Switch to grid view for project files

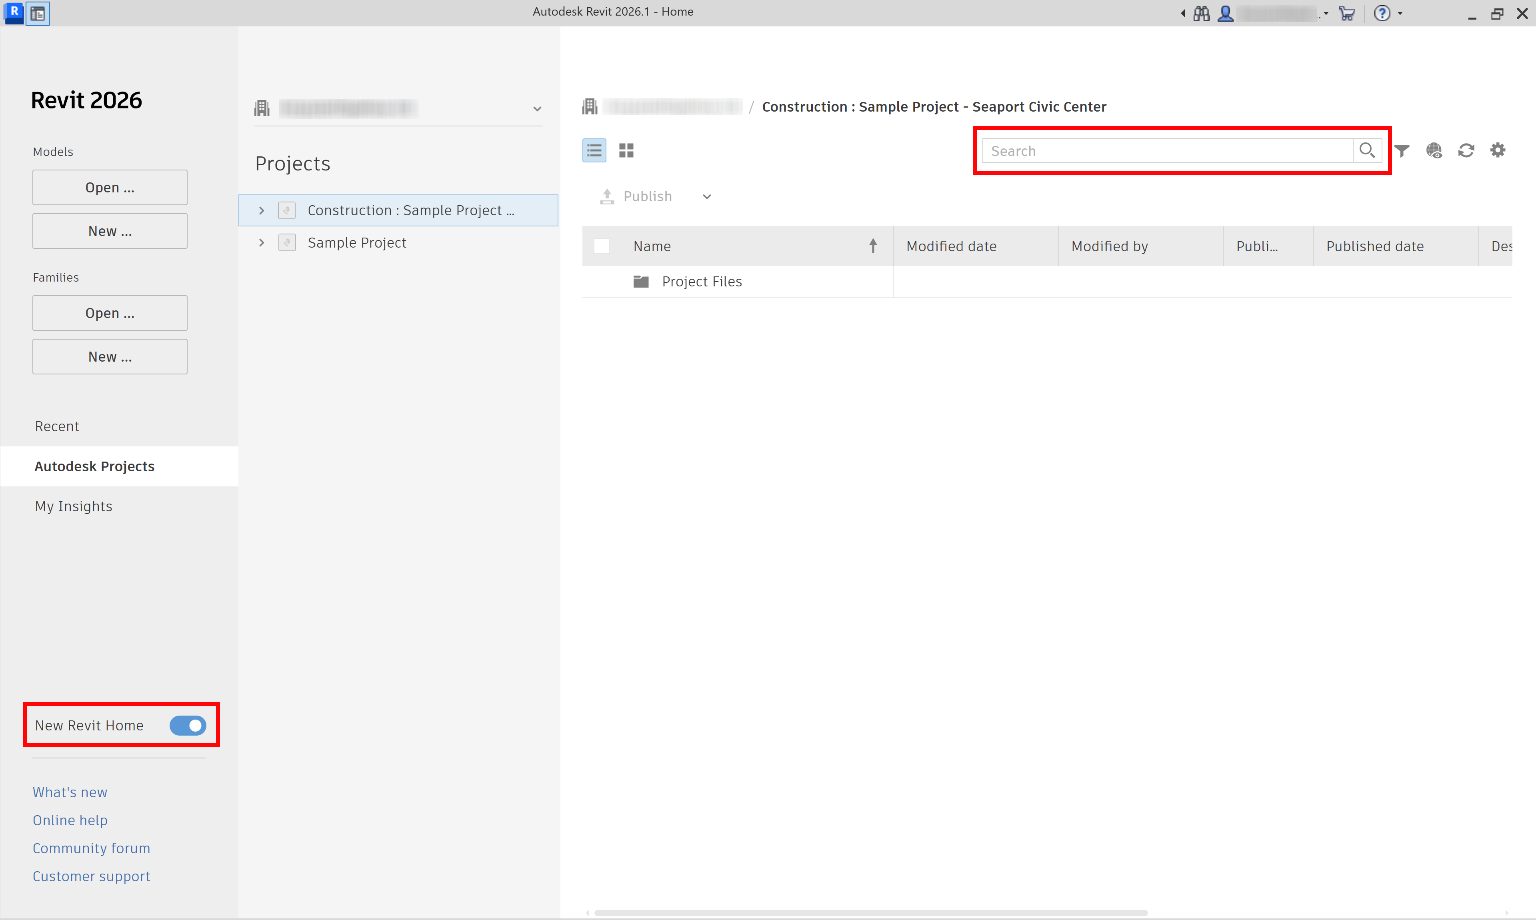point(626,150)
